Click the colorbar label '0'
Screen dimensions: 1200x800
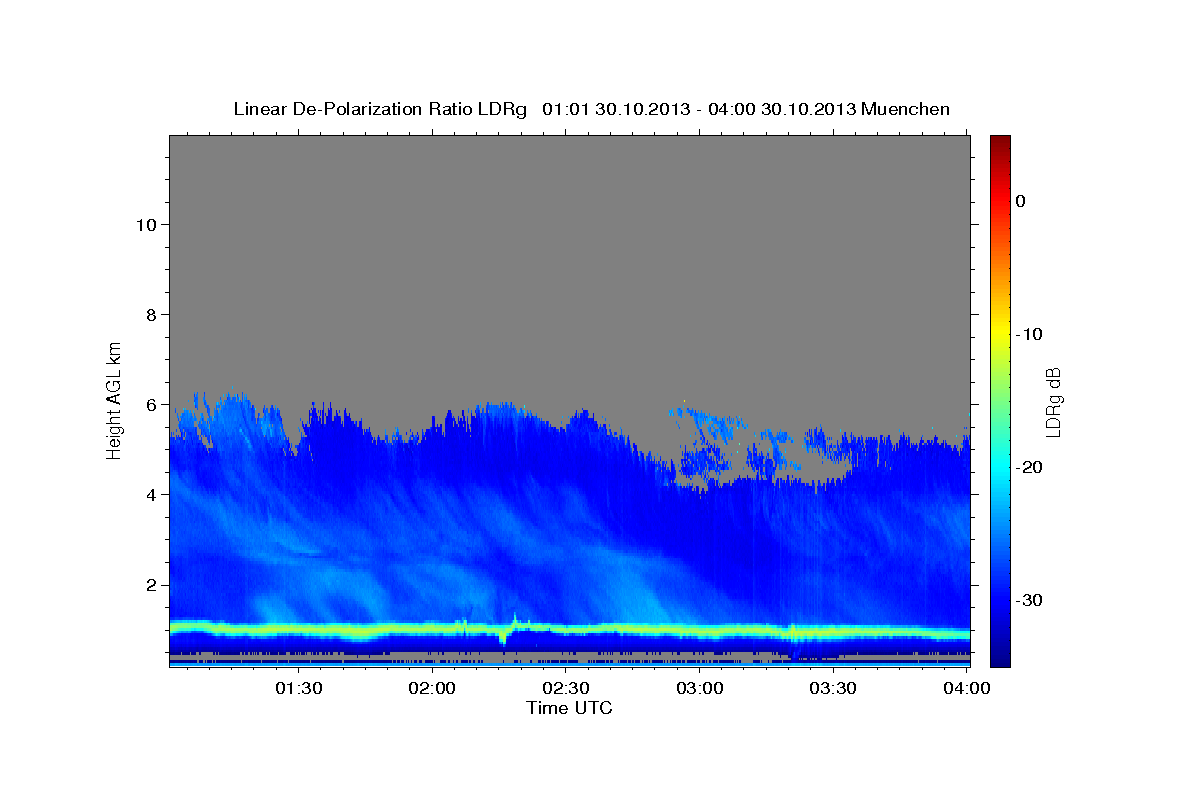tap(1020, 201)
